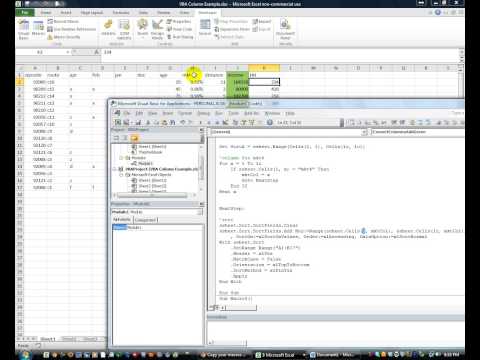Open the Insert controls dropdown
The height and width of the screenshot is (360, 480).
(x=143, y=29)
